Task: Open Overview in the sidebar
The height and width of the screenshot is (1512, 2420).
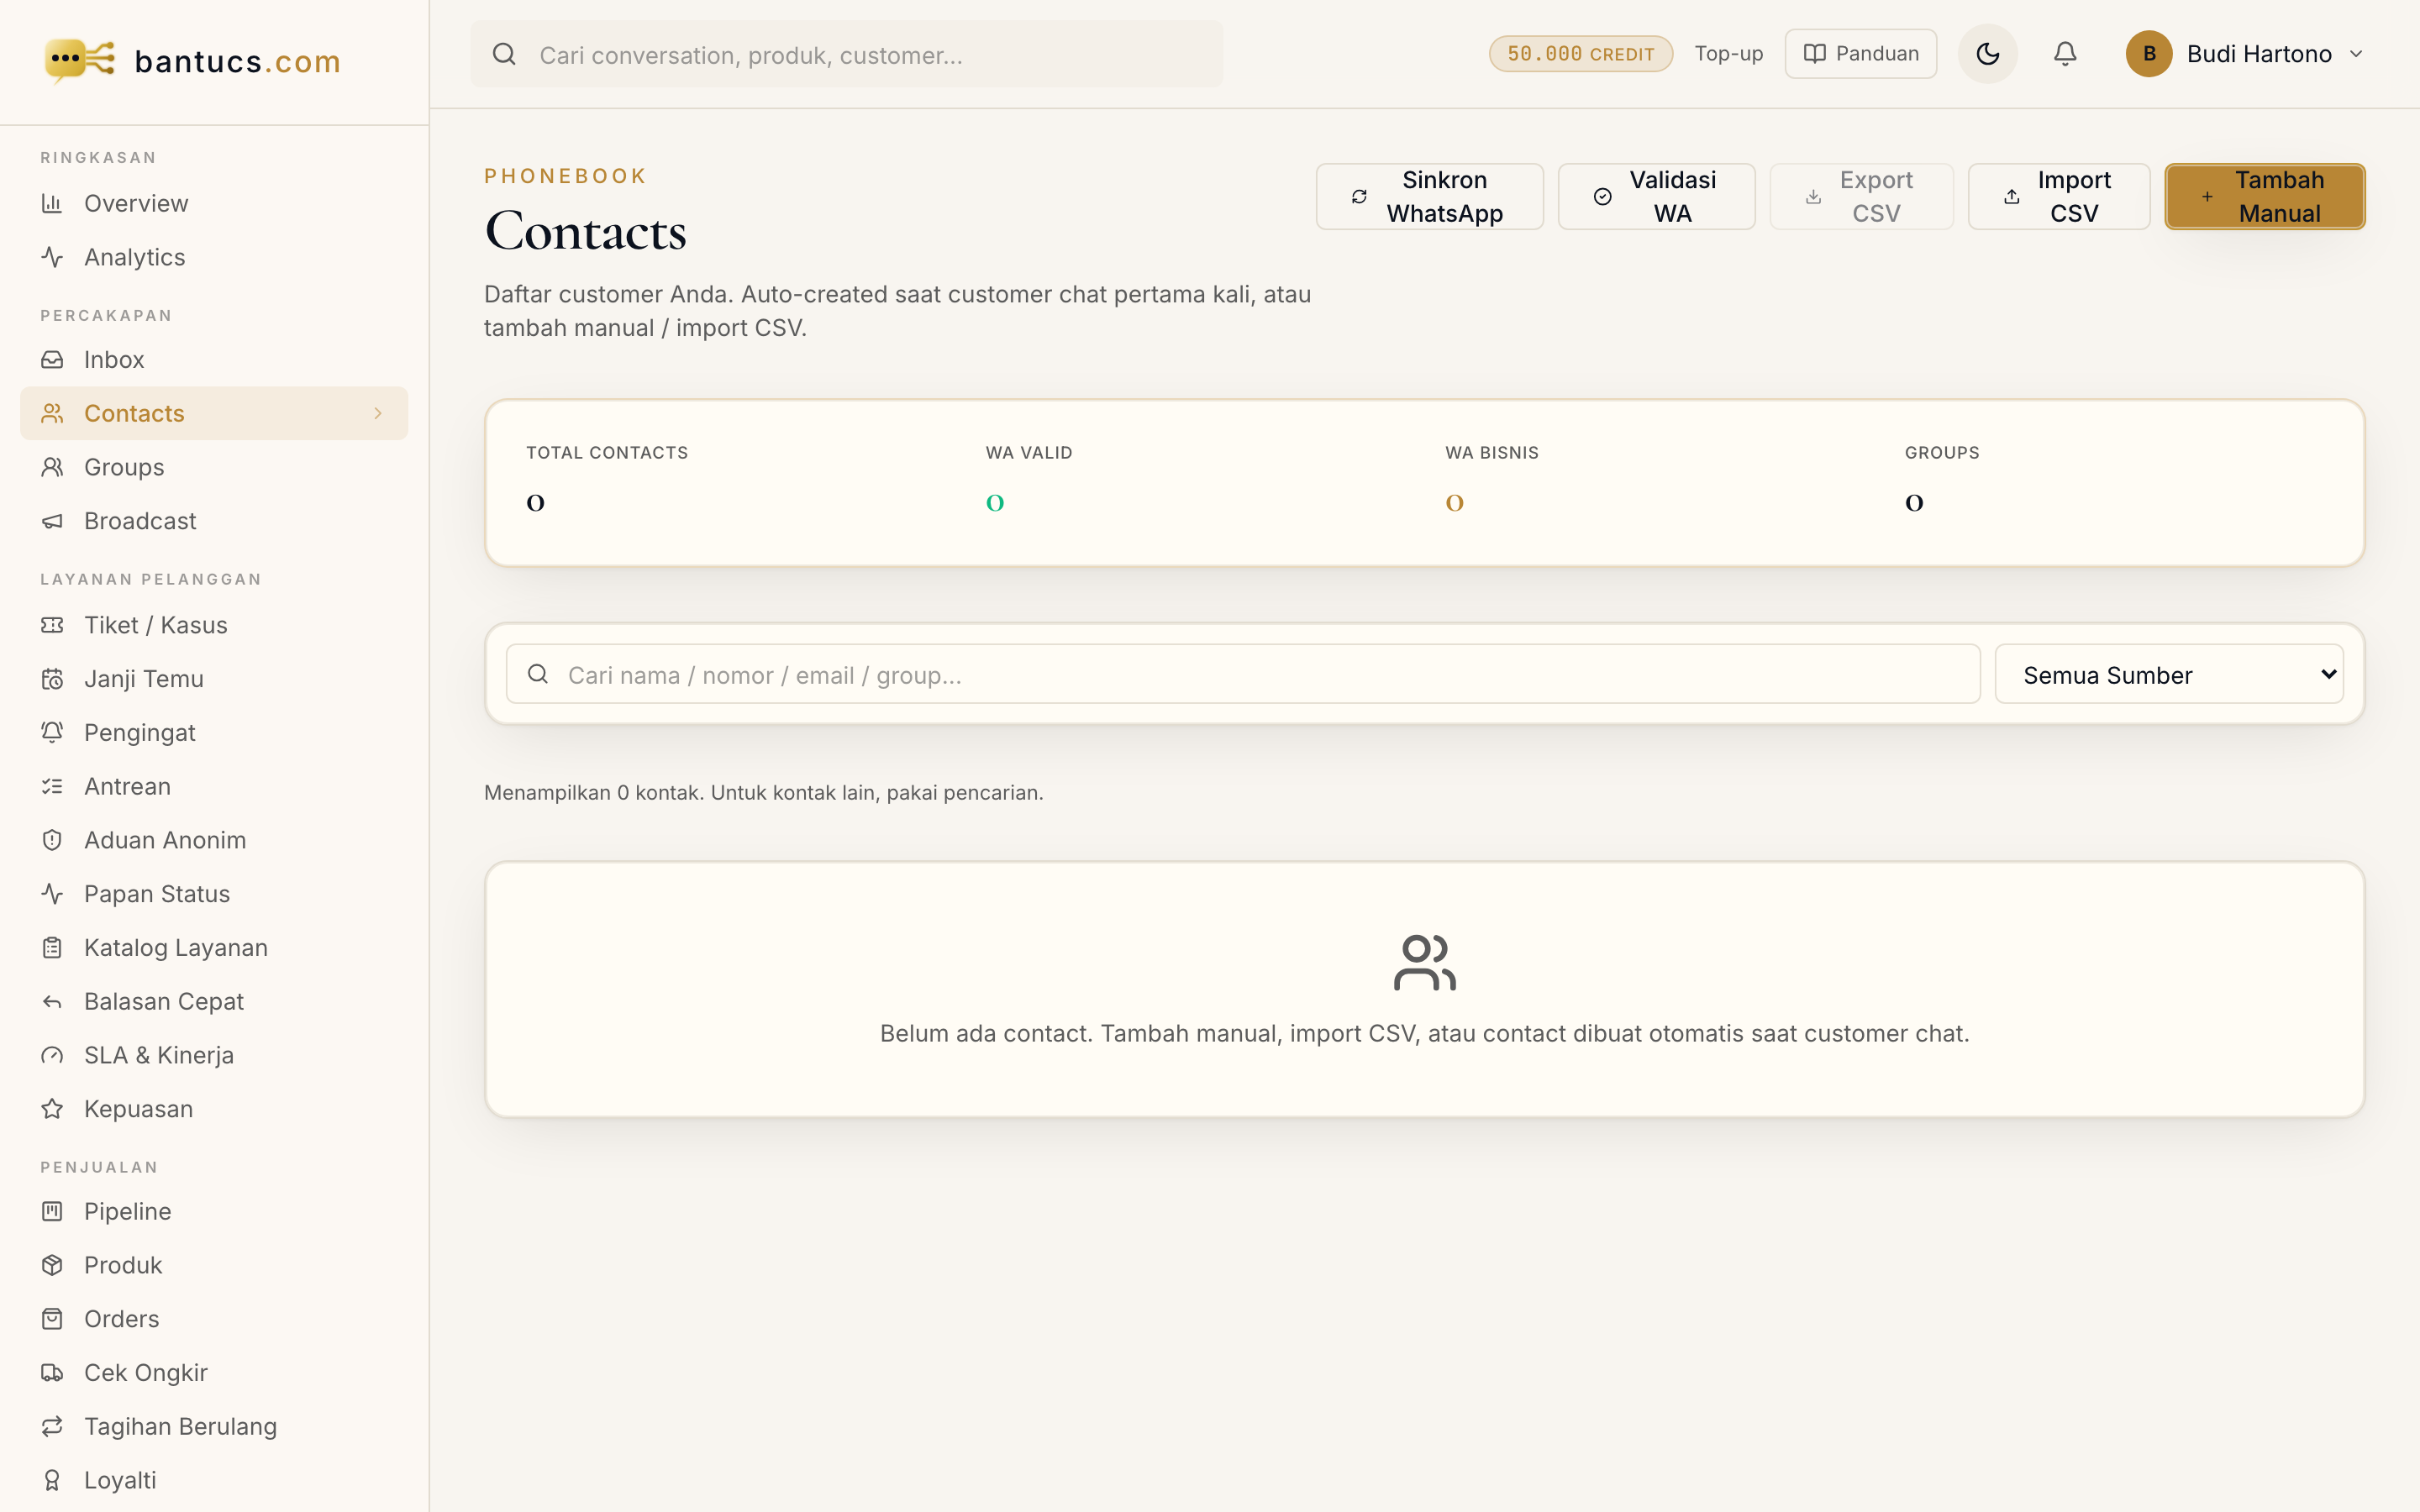Action: 214,203
